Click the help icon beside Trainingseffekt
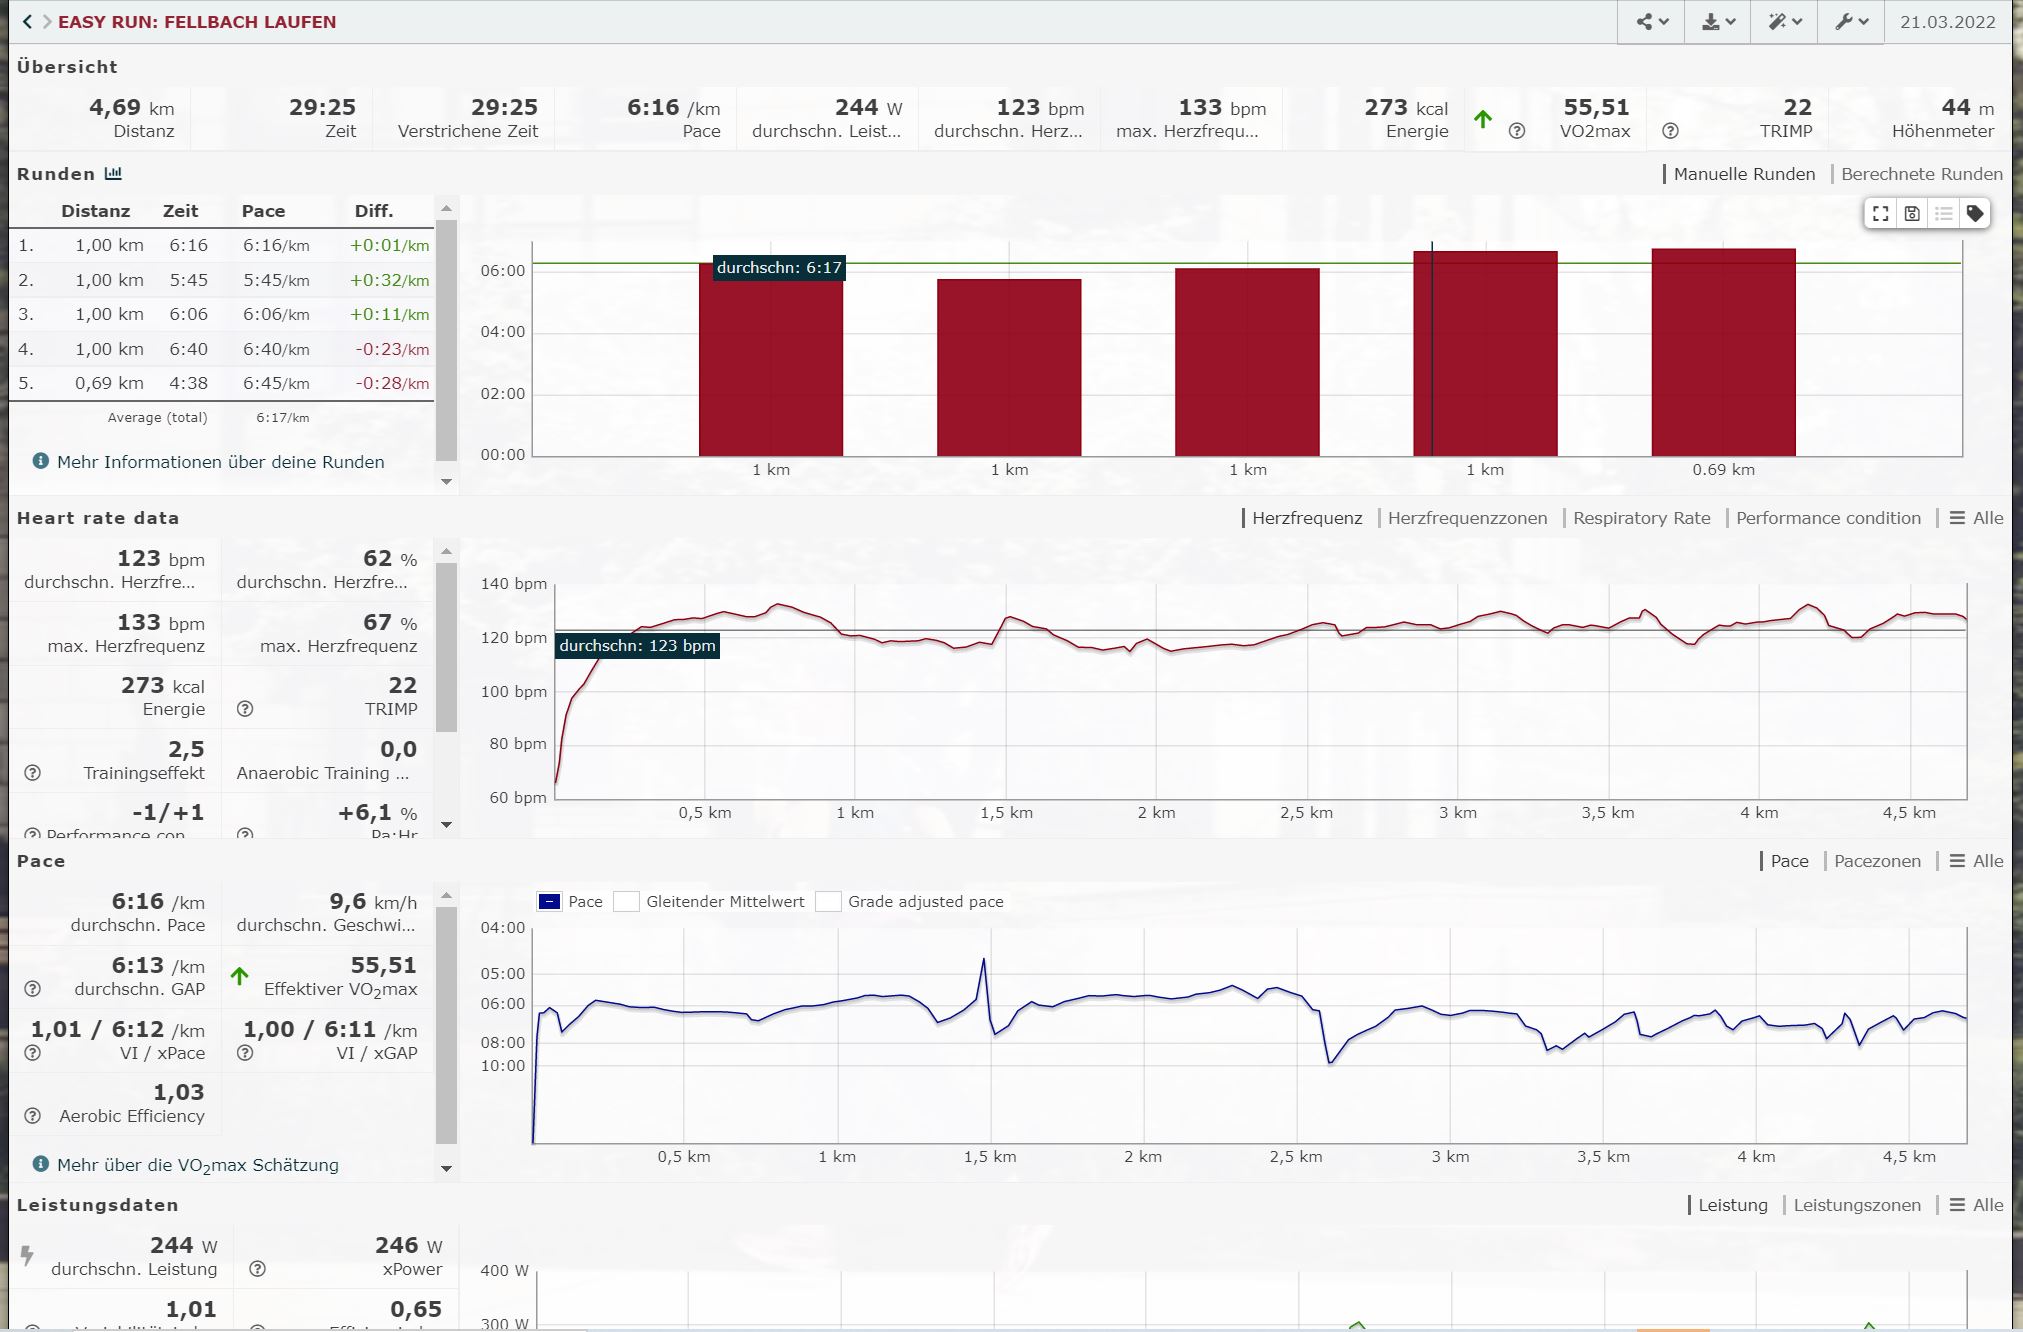The image size is (2023, 1332). click(33, 773)
